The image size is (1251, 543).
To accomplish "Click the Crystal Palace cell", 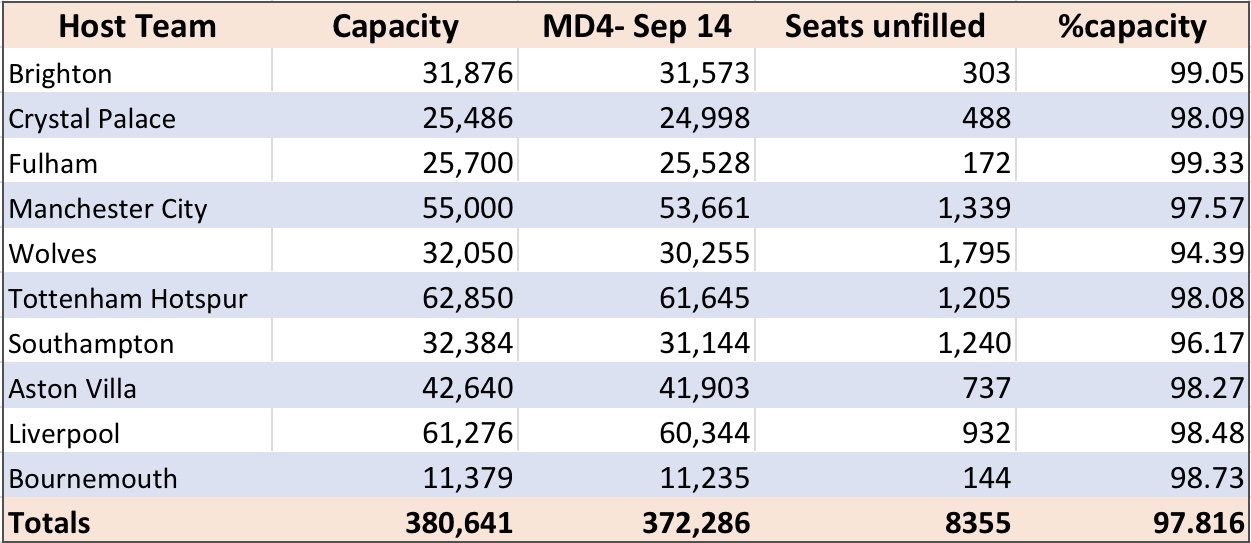I will point(137,118).
